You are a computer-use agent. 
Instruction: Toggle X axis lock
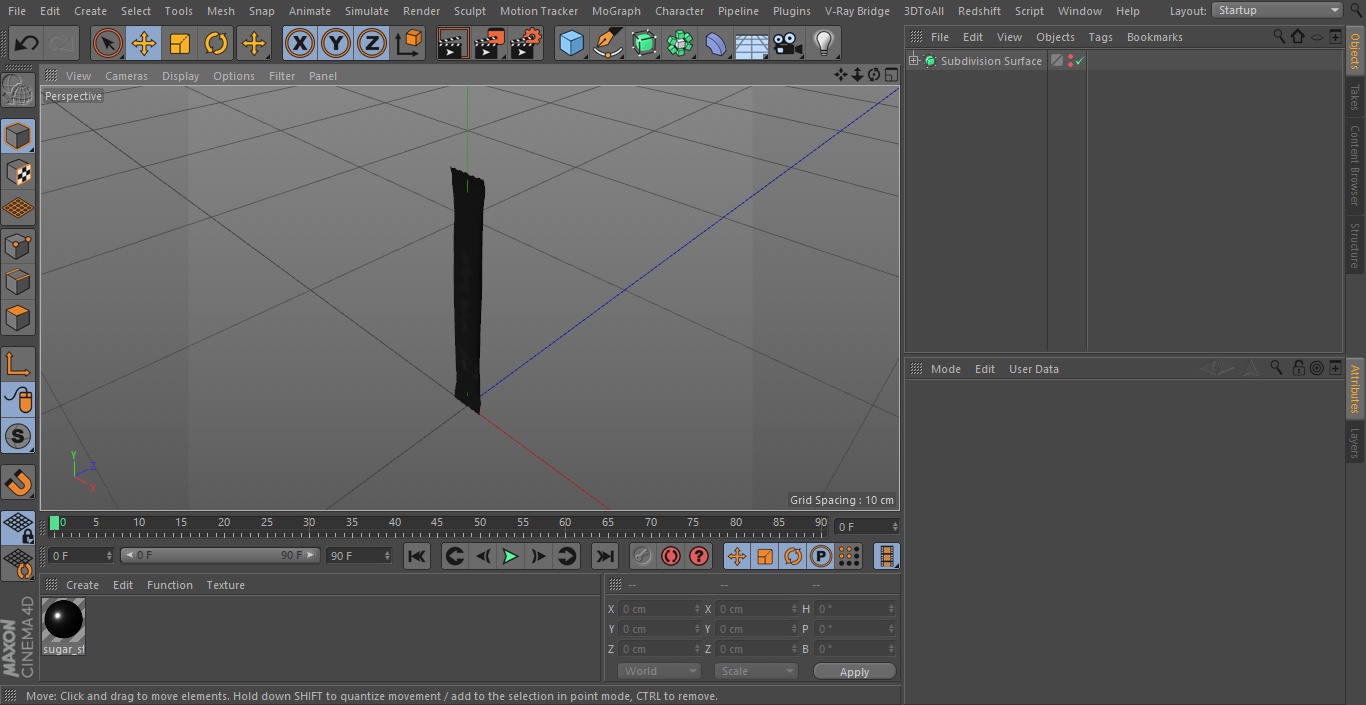click(300, 43)
